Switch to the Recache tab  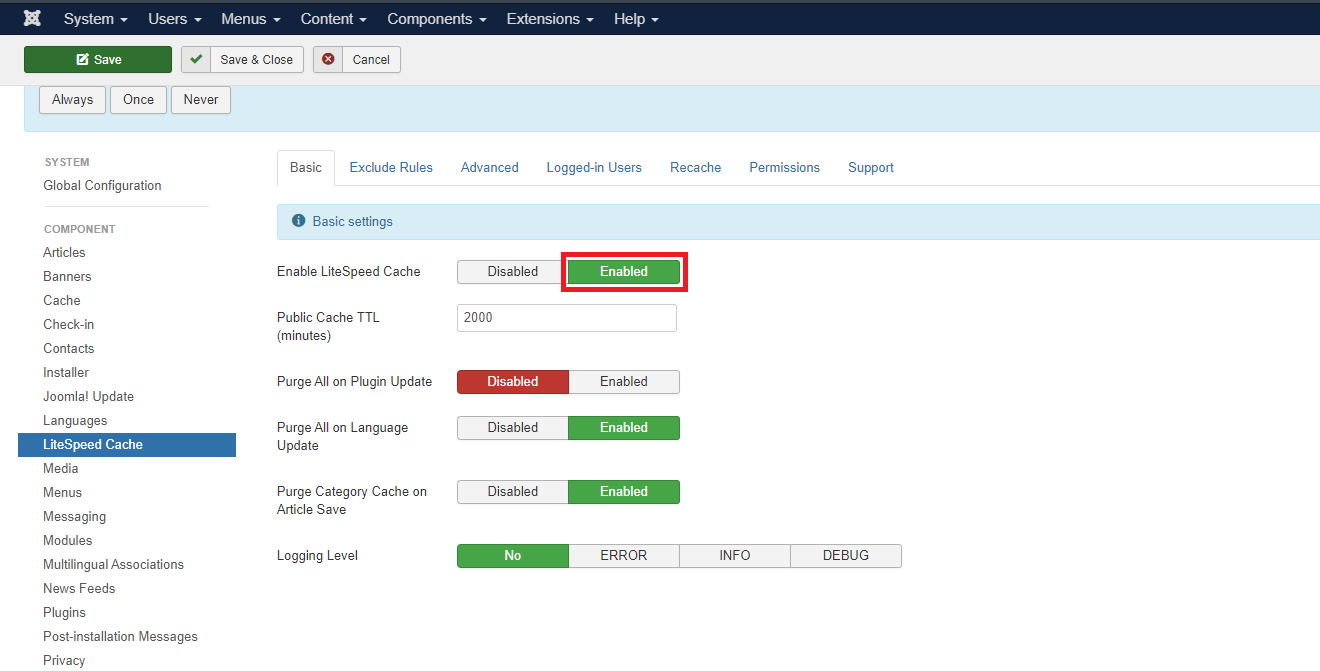tap(695, 168)
